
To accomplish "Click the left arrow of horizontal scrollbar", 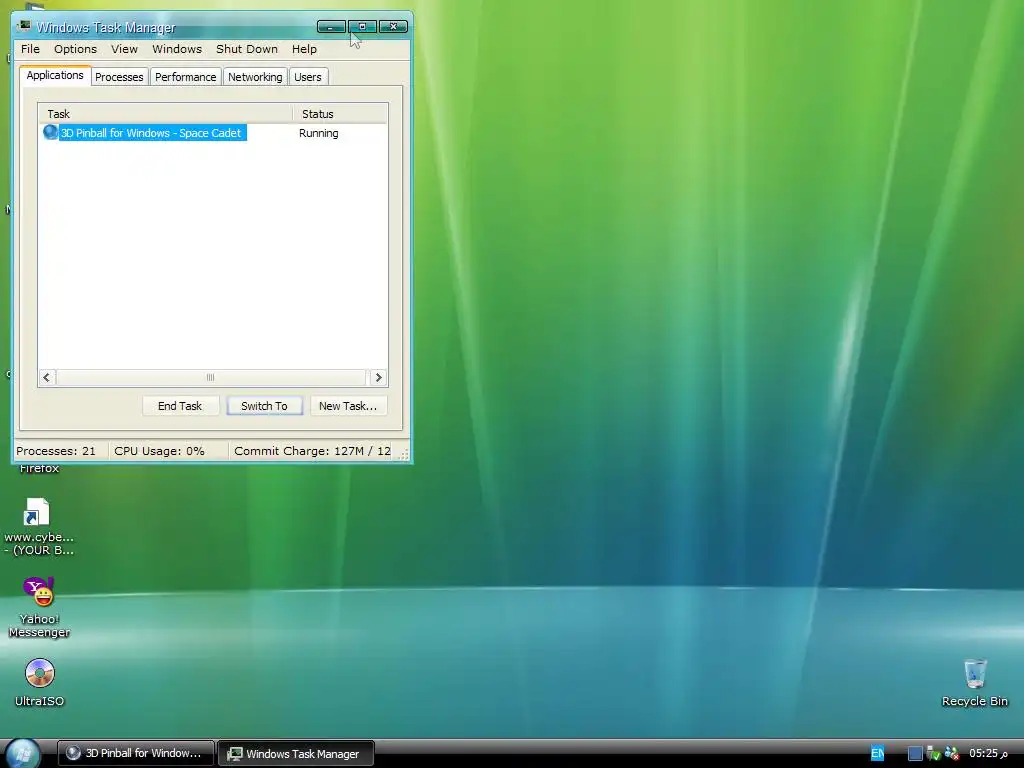I will (46, 377).
